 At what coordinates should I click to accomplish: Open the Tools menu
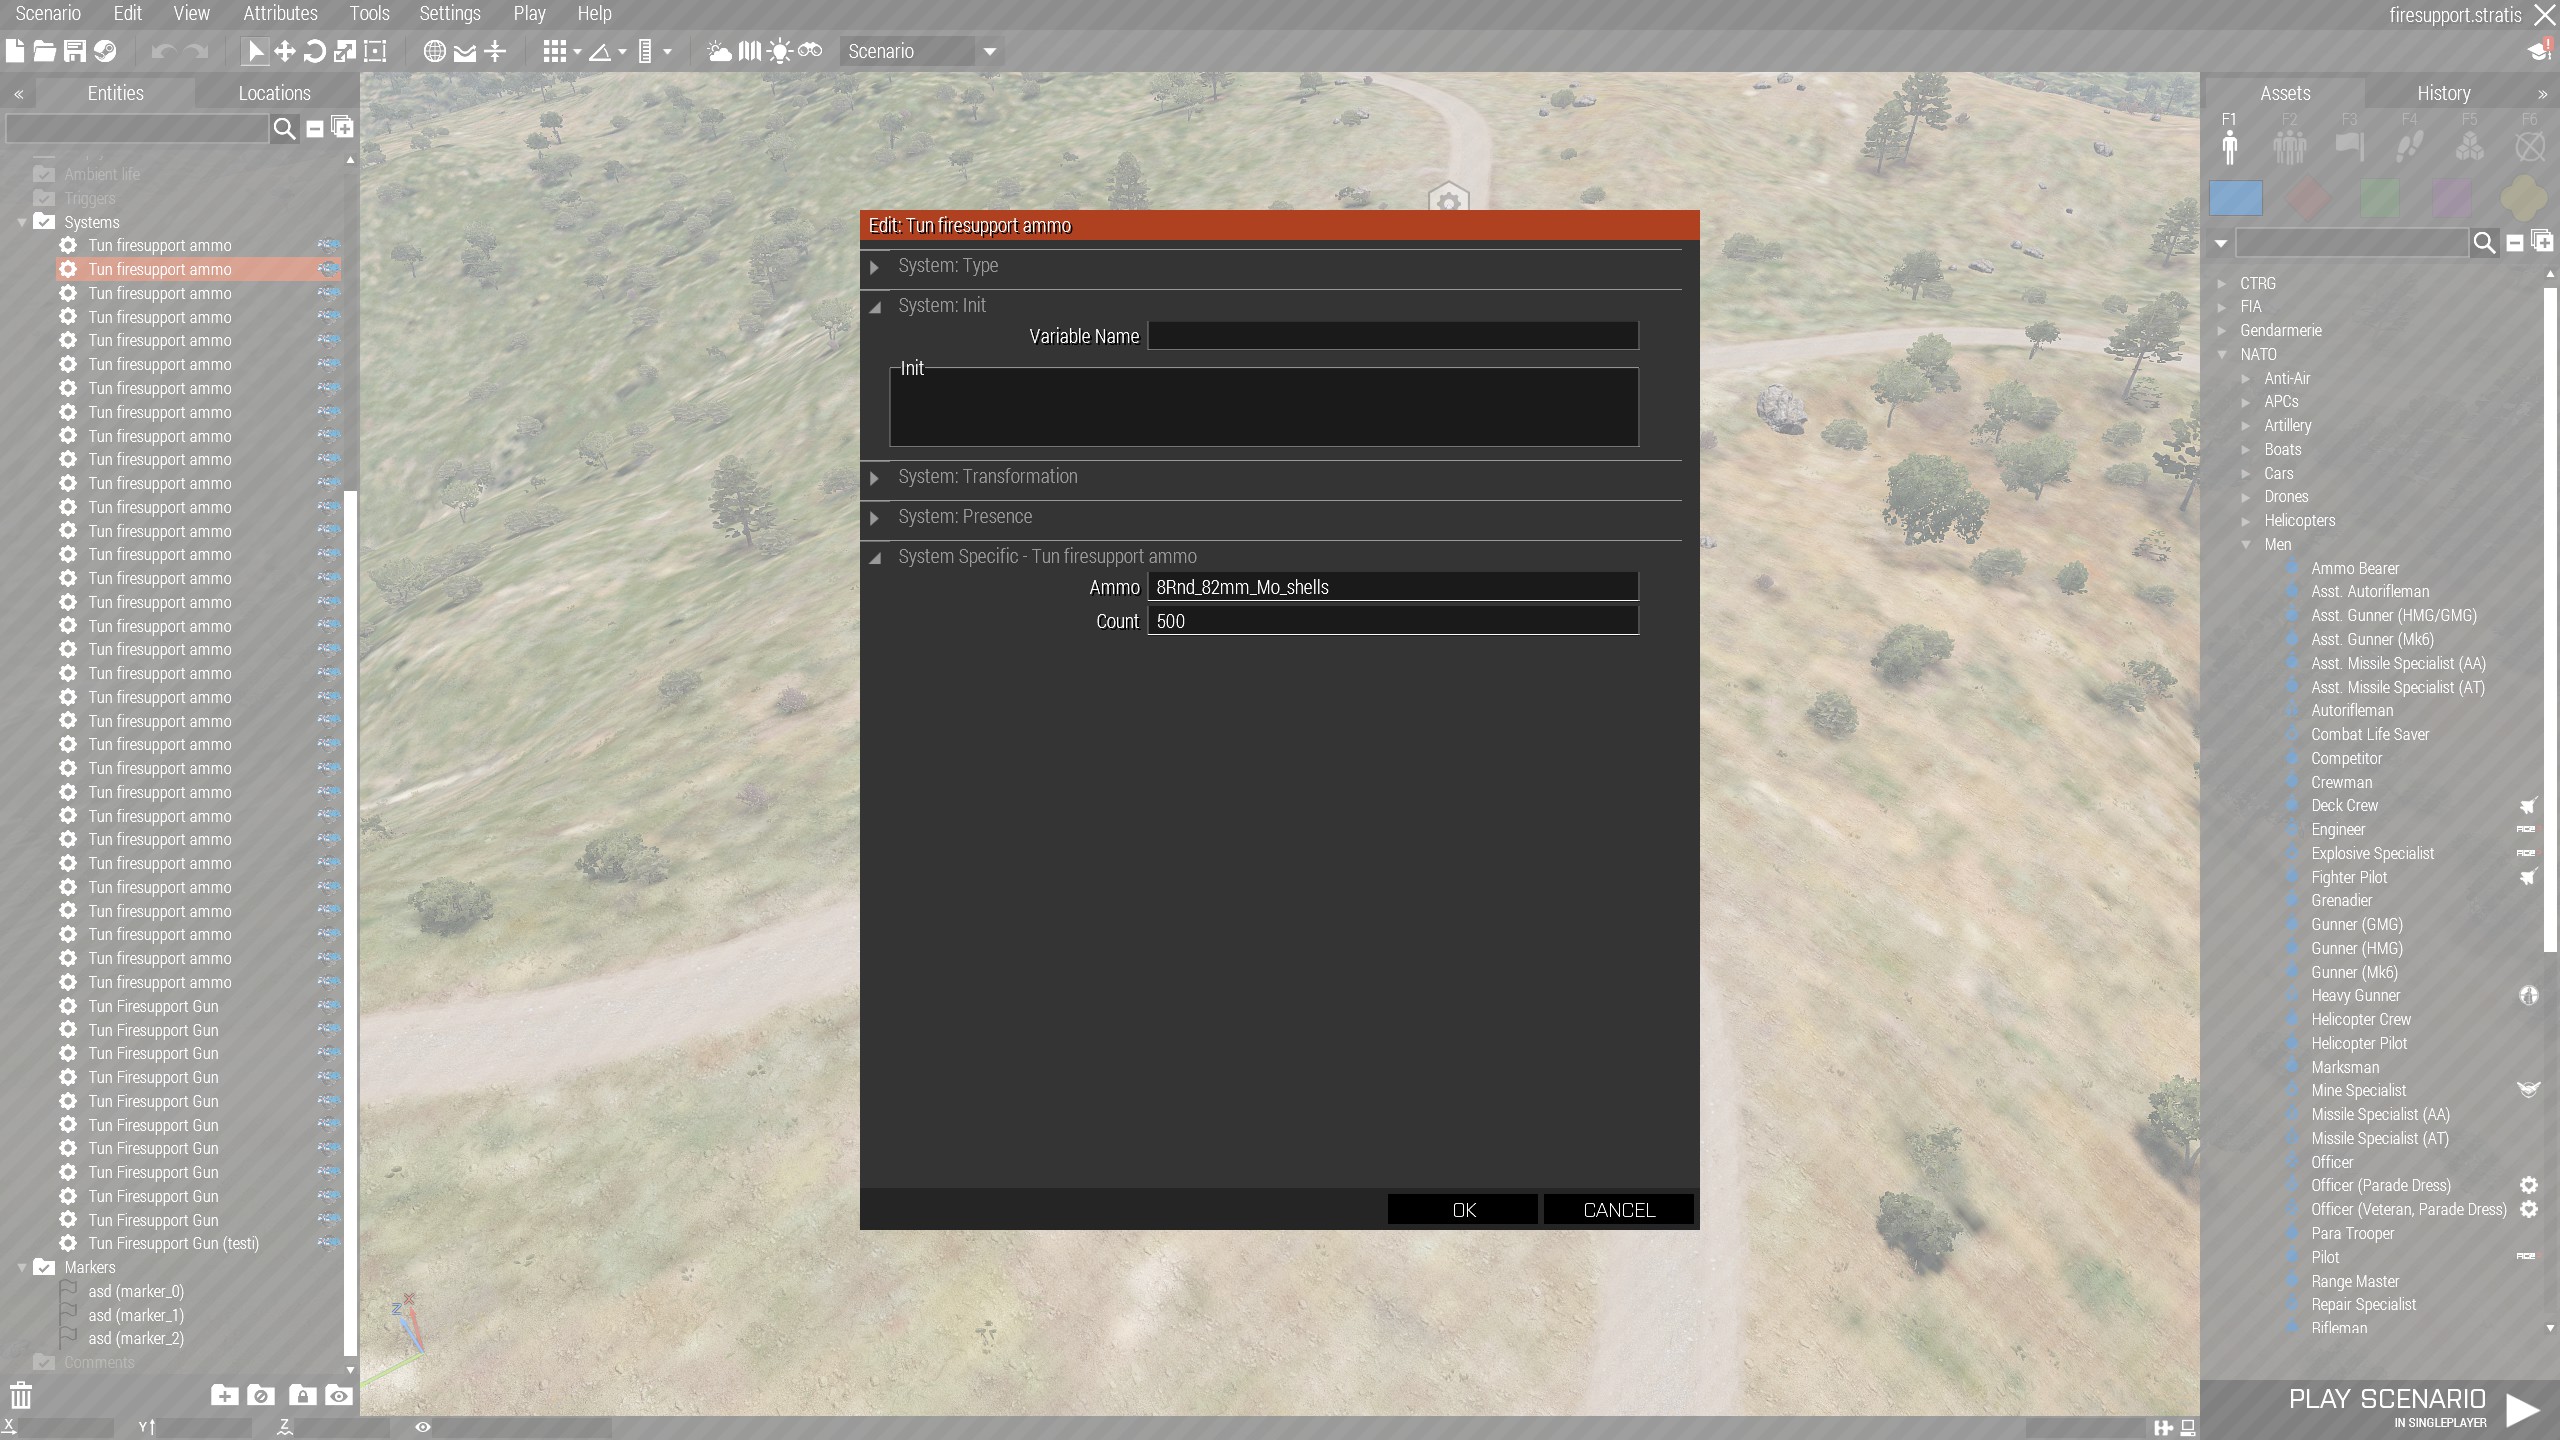coord(369,13)
